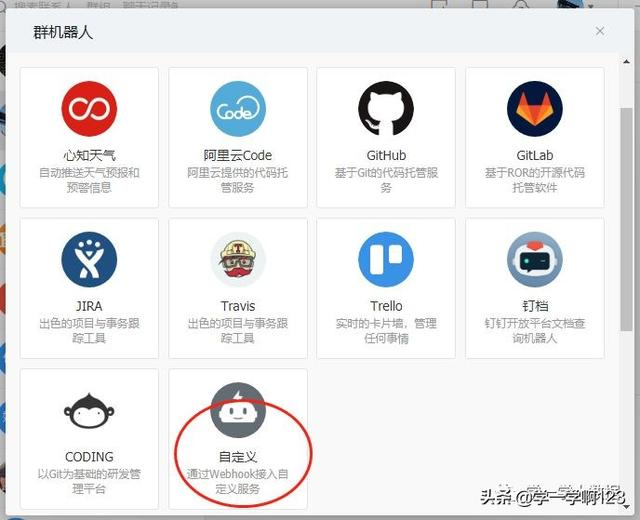
Task: Click the Travis title label
Action: [238, 306]
